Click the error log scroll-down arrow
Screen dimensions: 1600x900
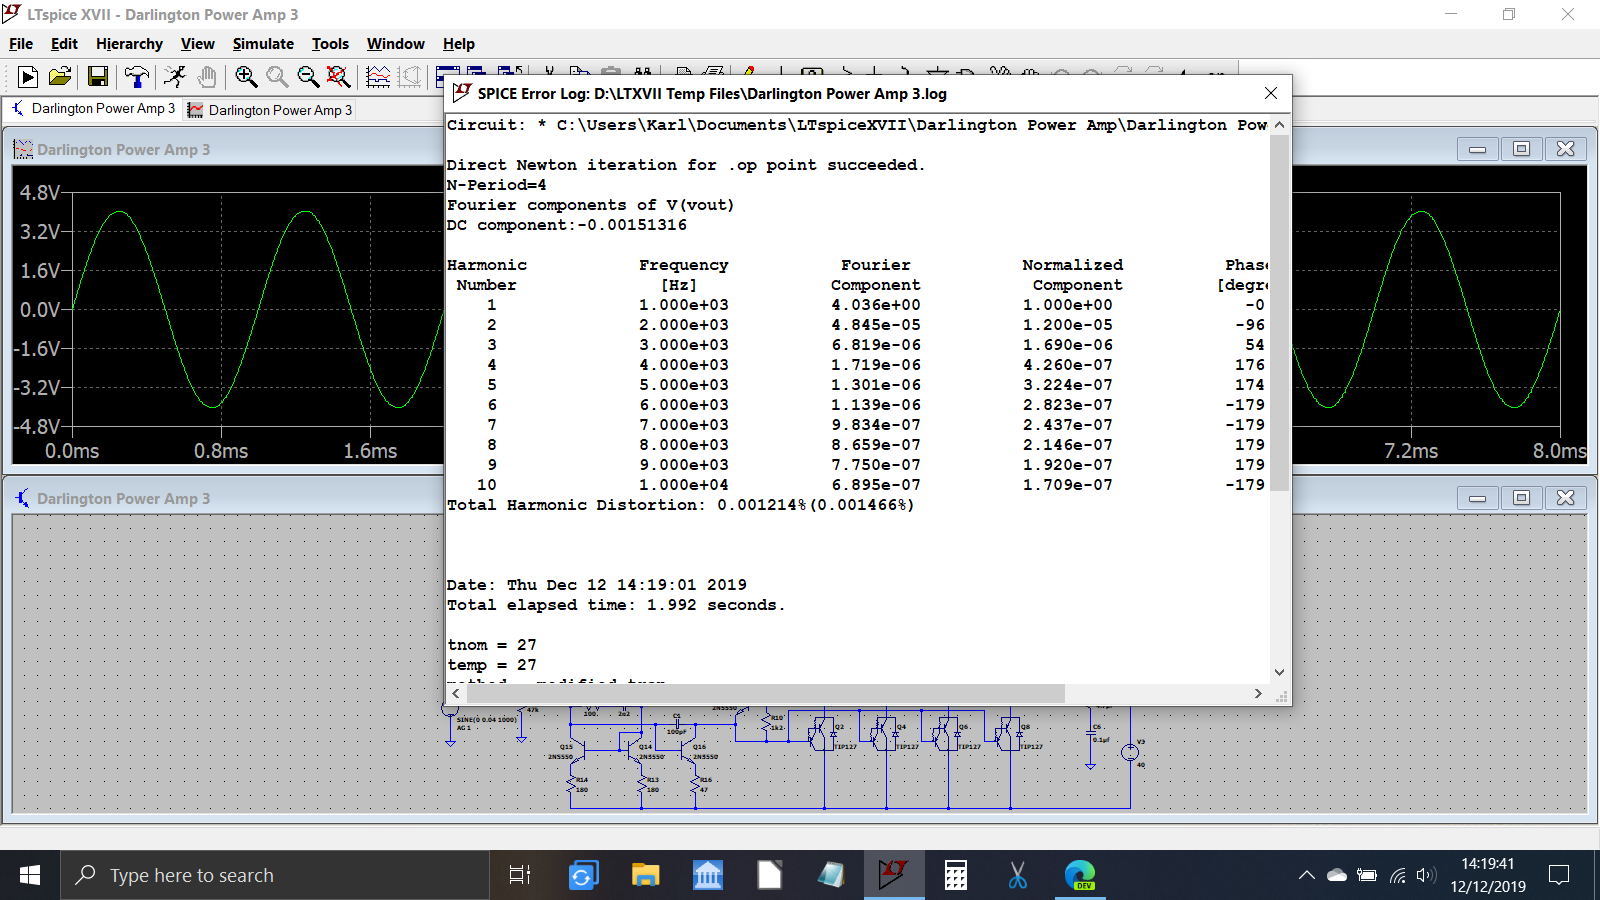[x=1279, y=672]
